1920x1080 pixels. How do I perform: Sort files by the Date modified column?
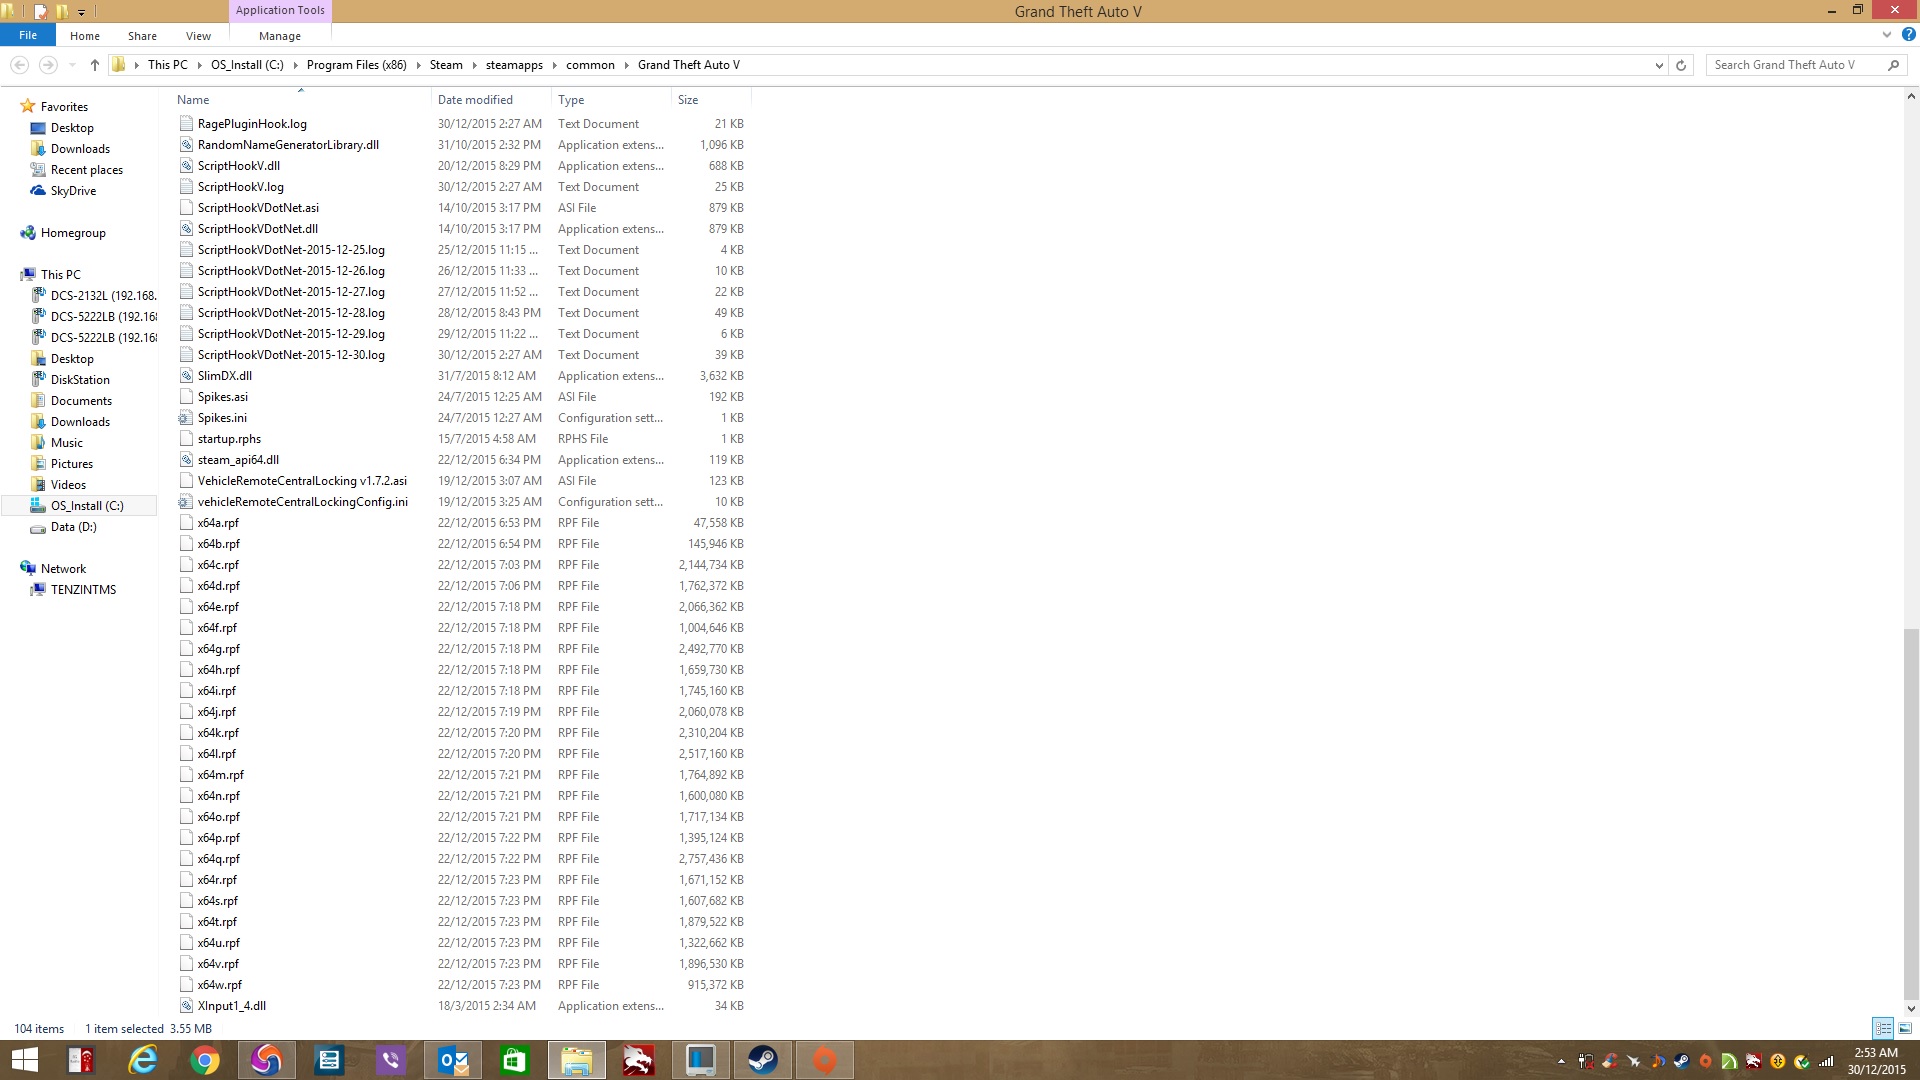pos(475,100)
